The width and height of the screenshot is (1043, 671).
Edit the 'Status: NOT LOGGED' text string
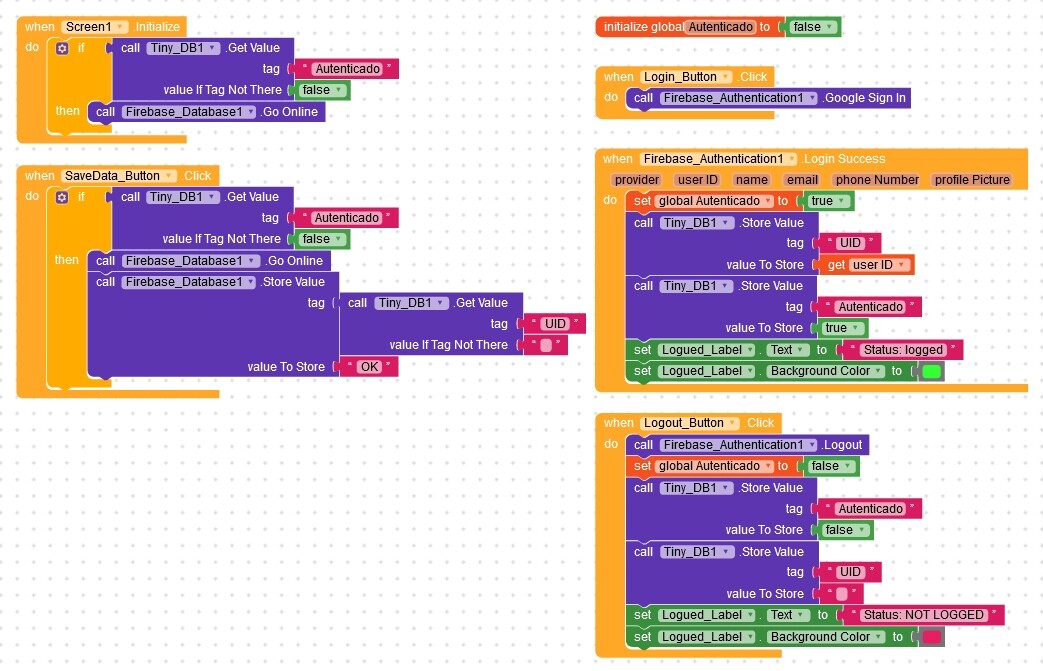point(923,615)
